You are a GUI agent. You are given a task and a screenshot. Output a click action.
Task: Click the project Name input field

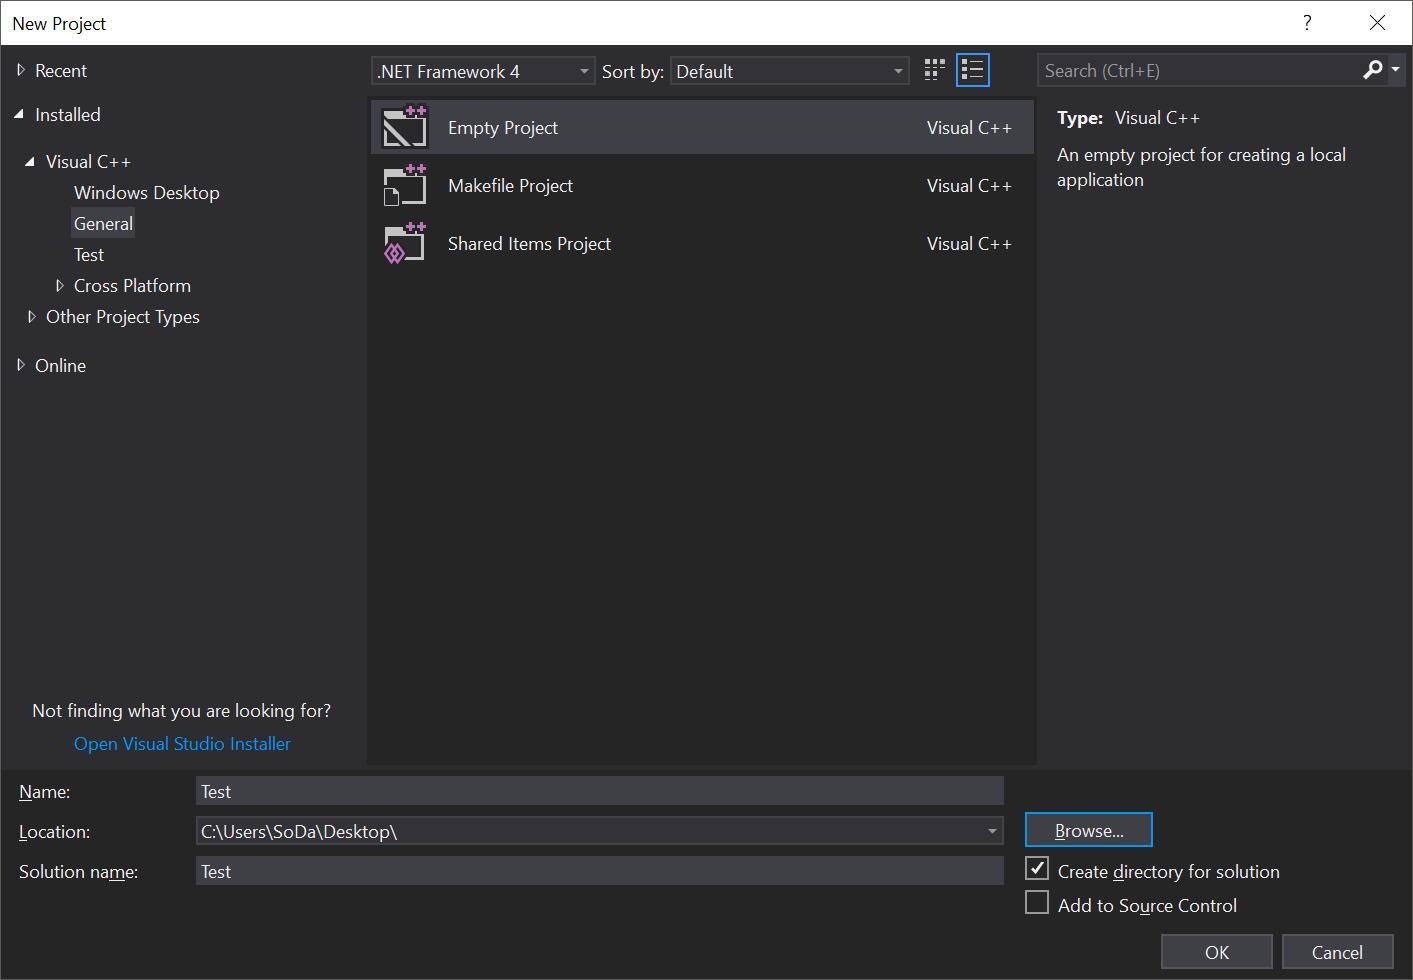(x=599, y=791)
